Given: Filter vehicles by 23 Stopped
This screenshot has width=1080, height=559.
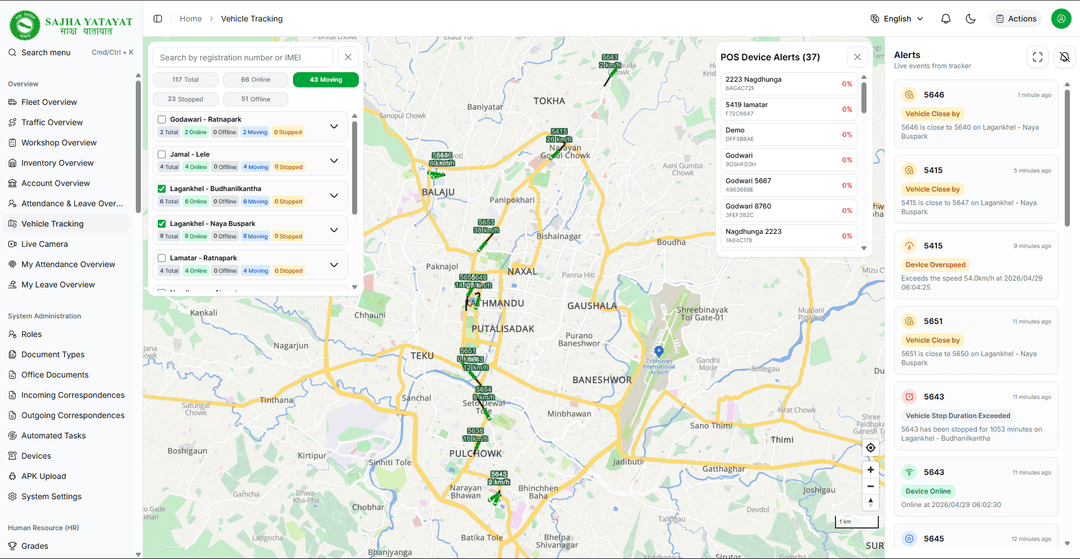Looking at the screenshot, I should tap(186, 99).
